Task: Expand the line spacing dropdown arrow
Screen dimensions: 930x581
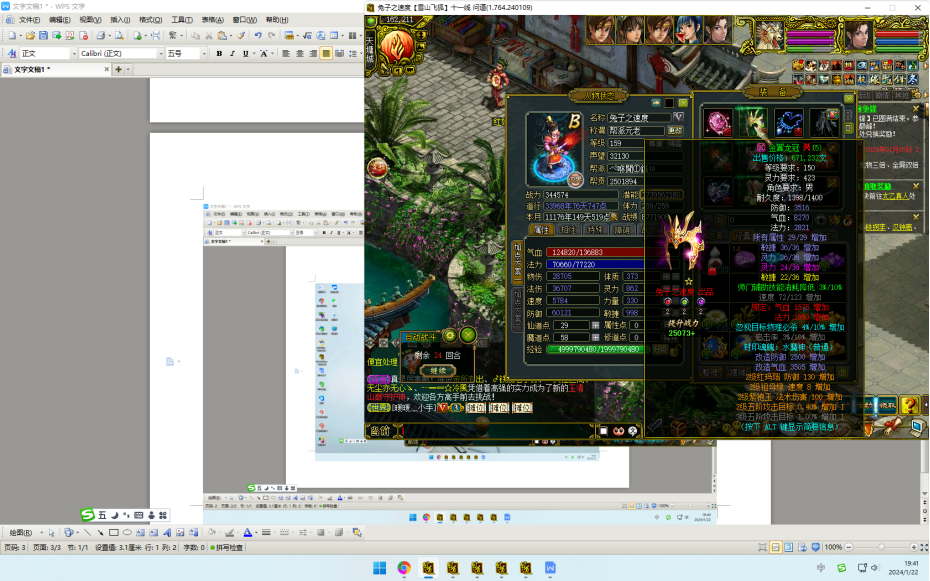Action: 360,53
